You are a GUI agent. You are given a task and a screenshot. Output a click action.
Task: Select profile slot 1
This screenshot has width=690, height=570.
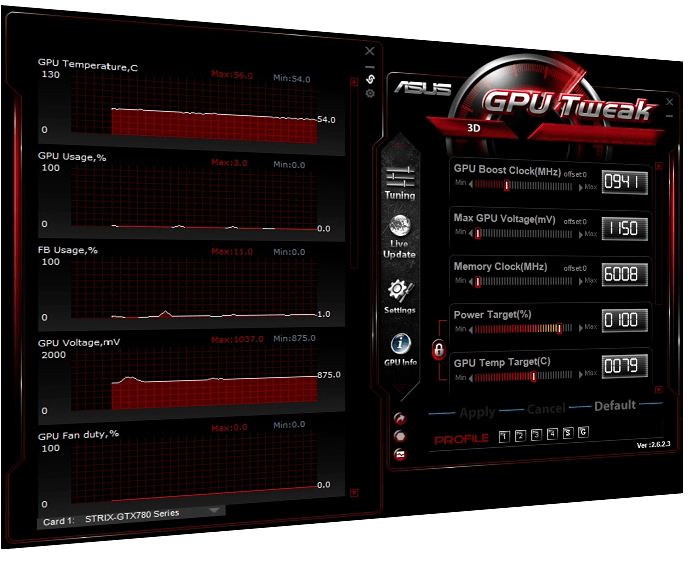click(504, 436)
